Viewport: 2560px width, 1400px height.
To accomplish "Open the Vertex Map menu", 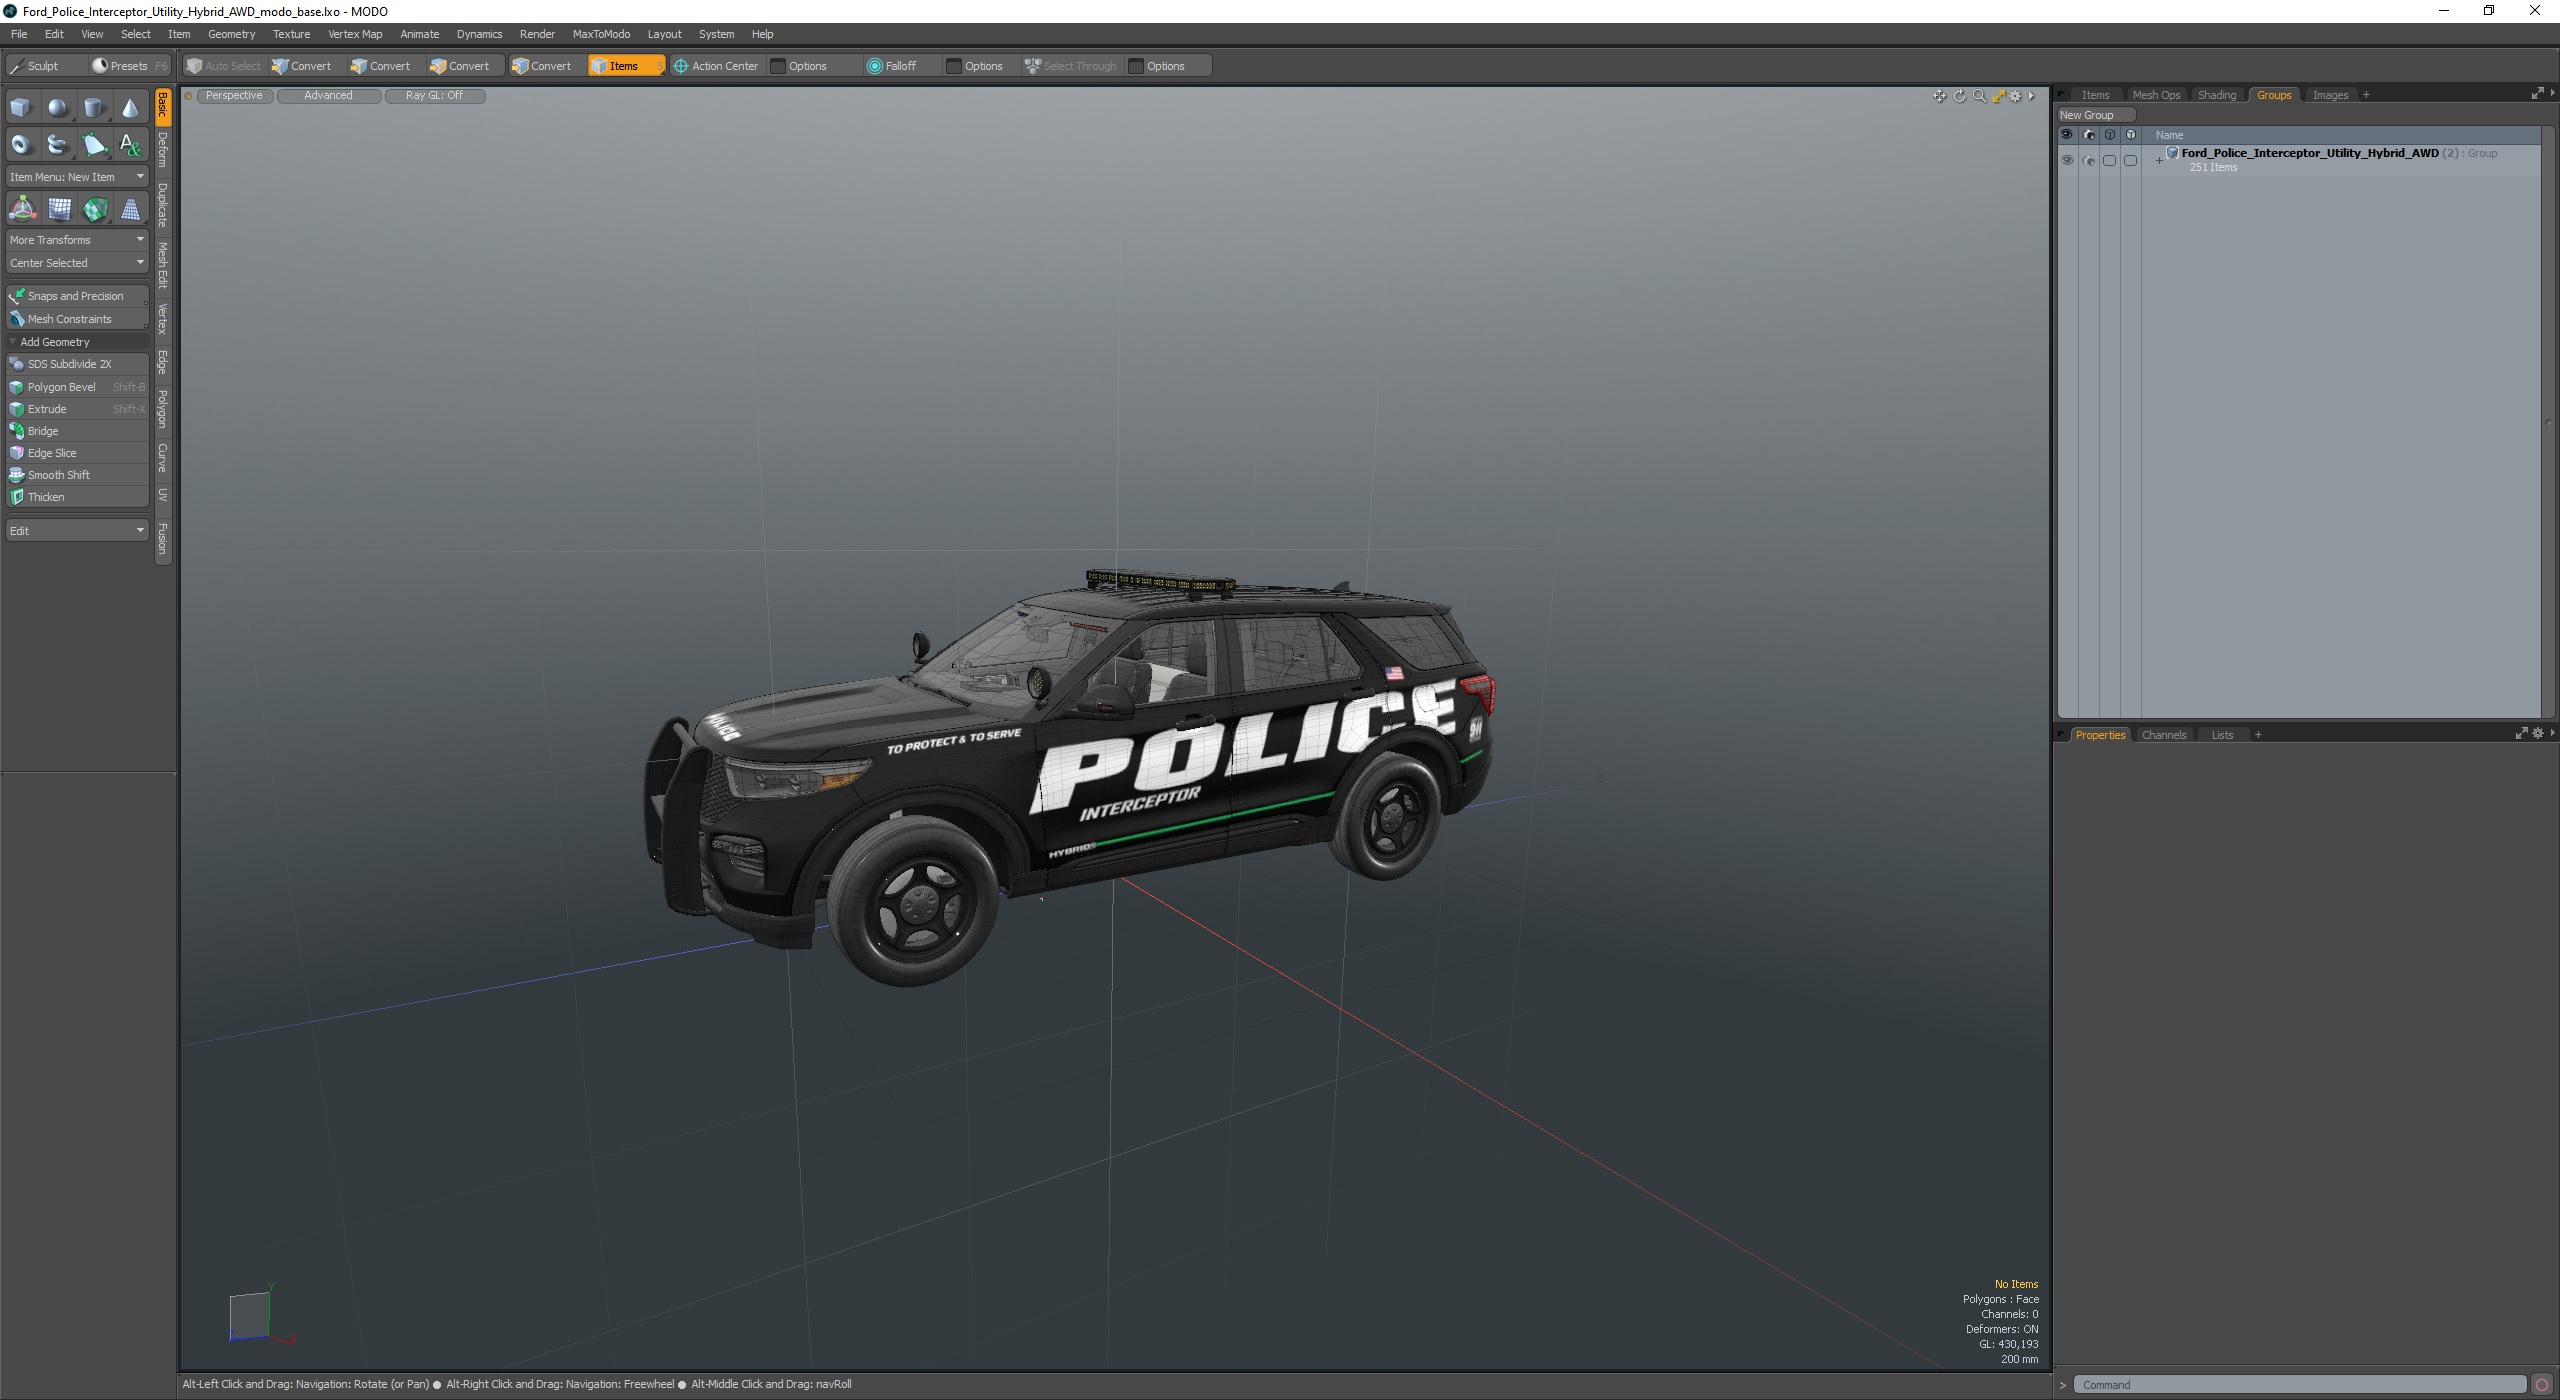I will click(x=355, y=34).
